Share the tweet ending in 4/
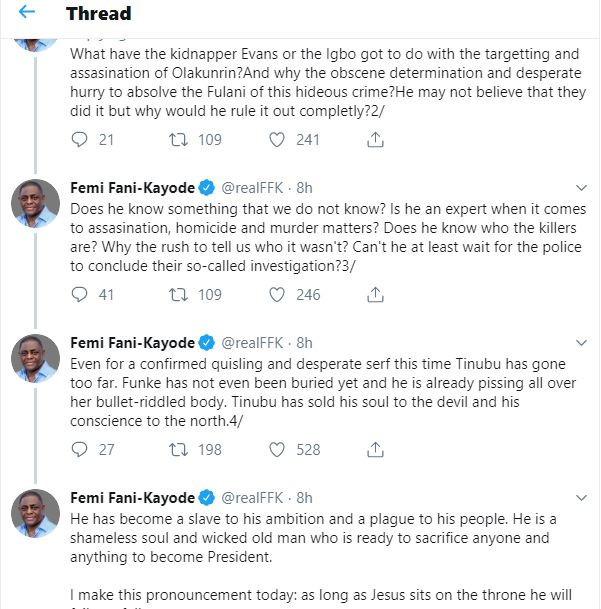 (376, 450)
